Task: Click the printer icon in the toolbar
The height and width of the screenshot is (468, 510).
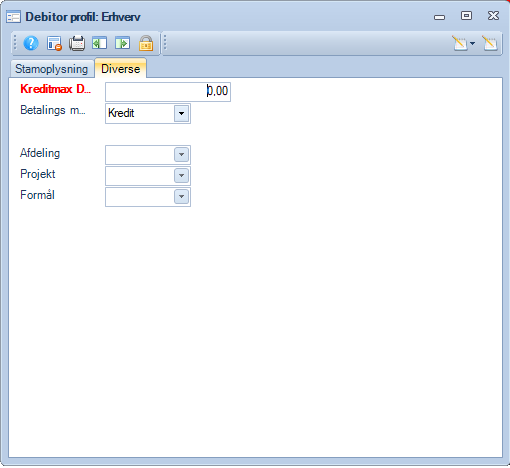Action: (77, 43)
